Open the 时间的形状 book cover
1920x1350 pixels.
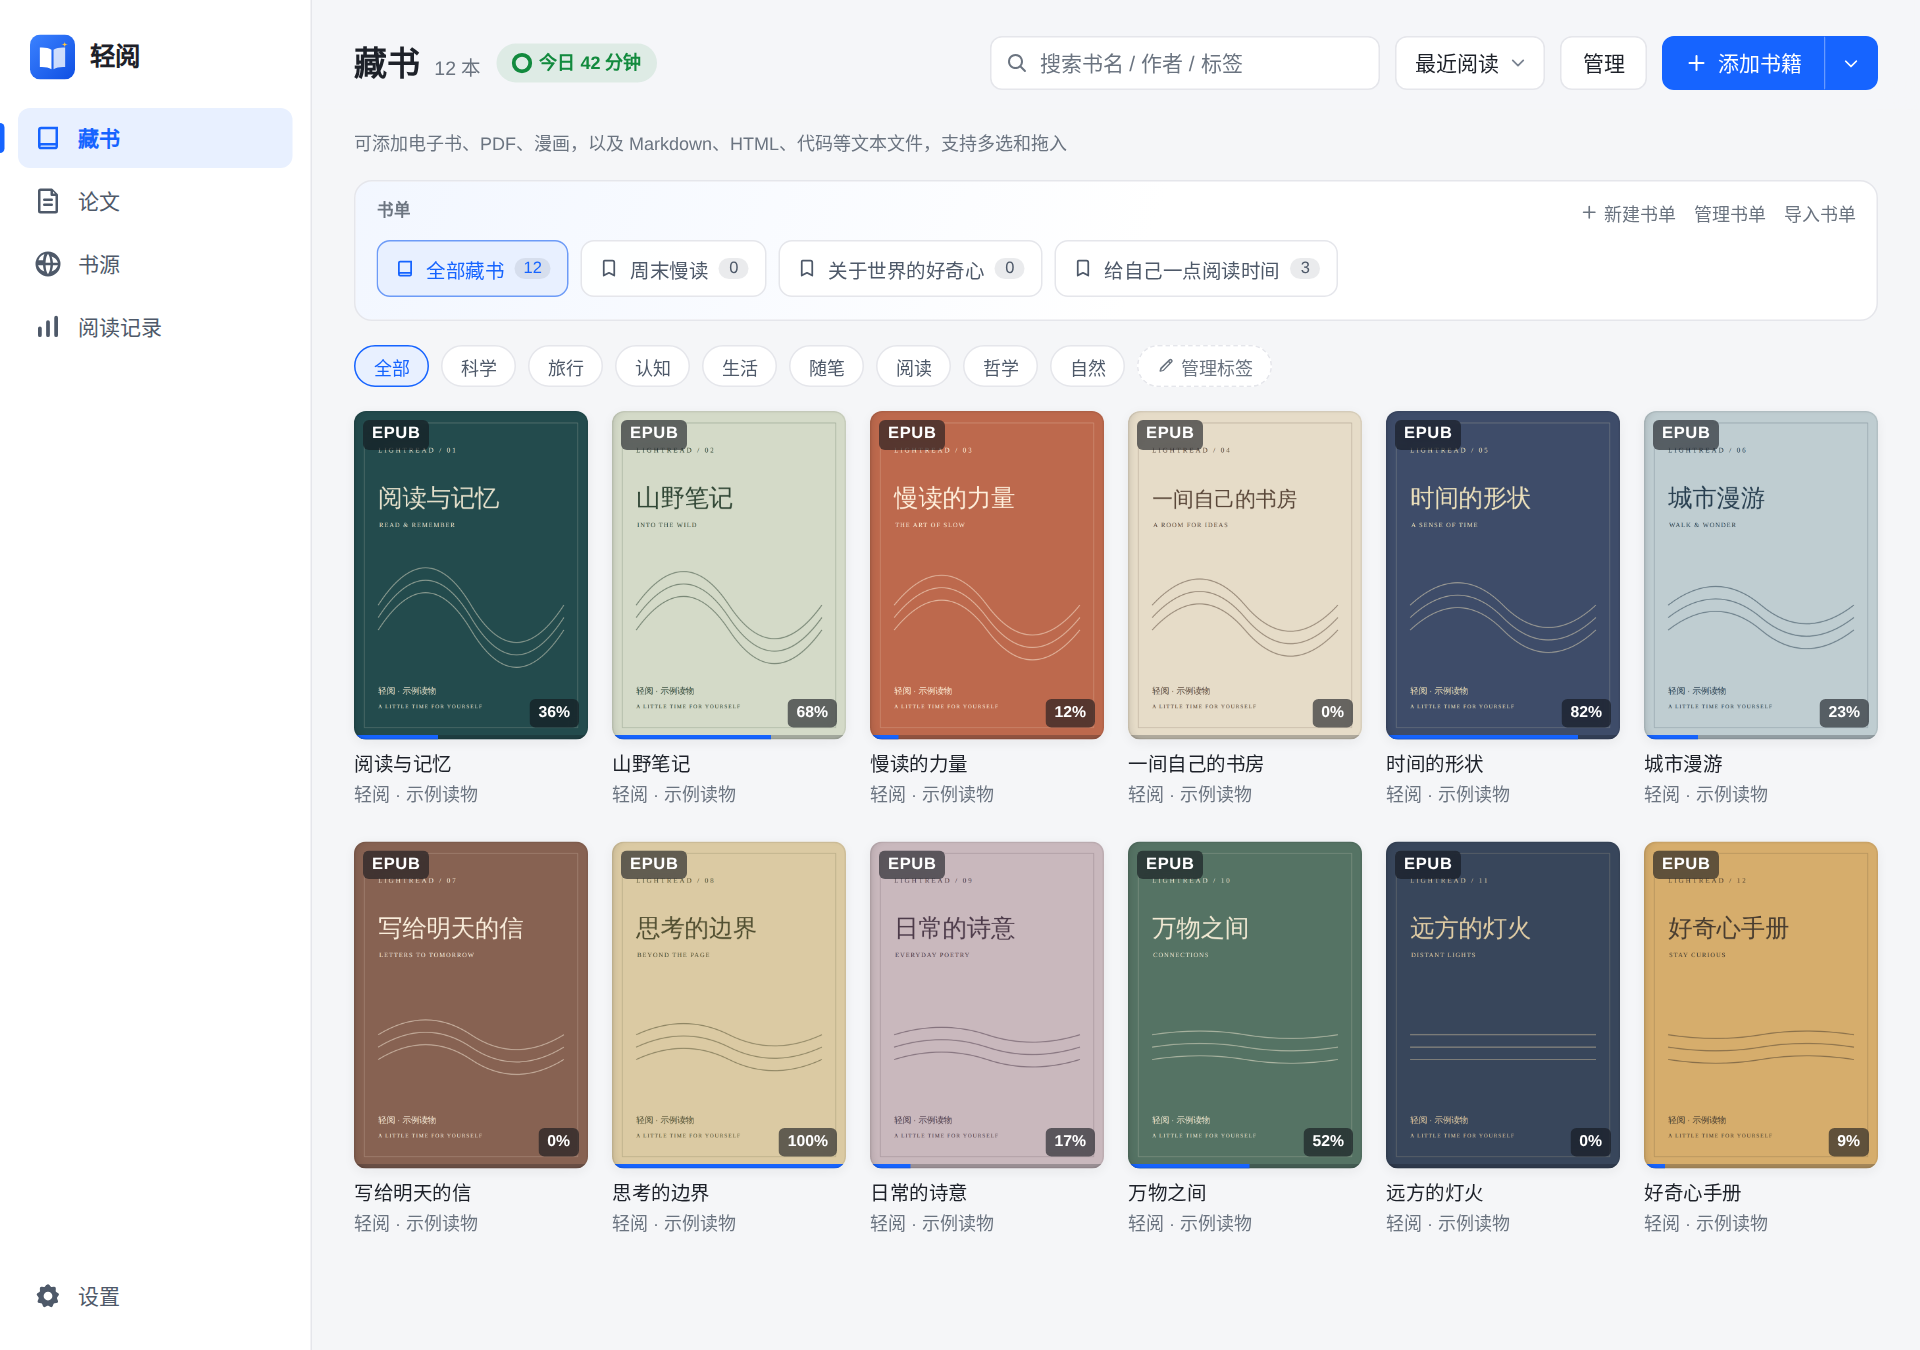pos(1503,575)
